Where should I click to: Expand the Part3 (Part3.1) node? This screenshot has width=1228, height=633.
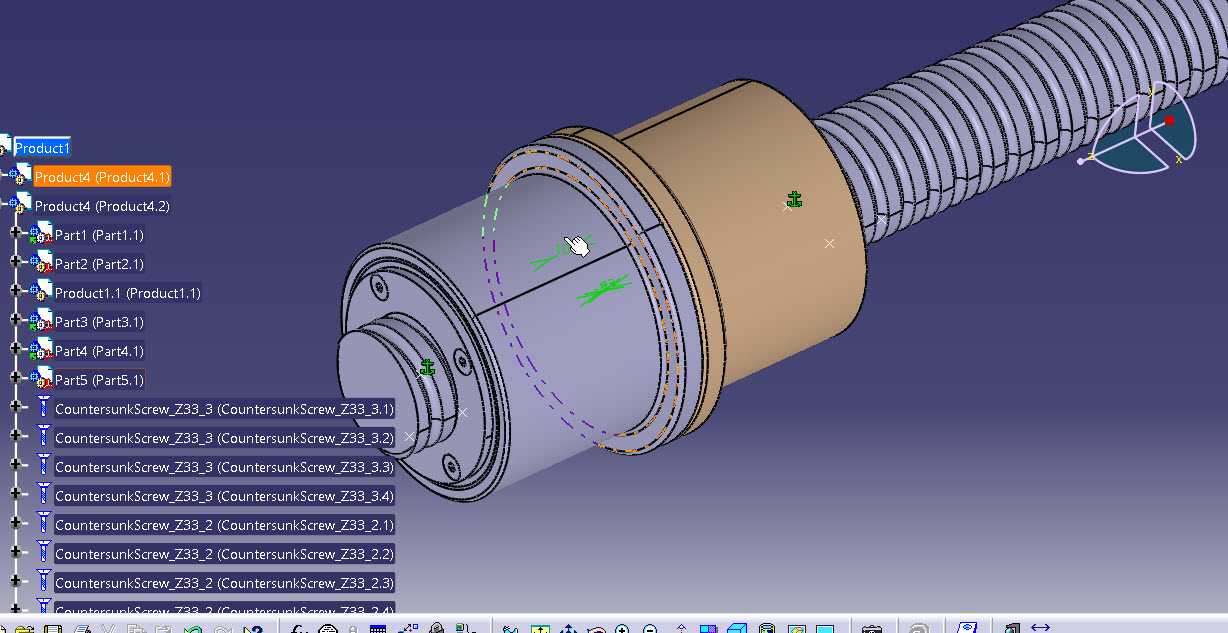click(x=15, y=320)
